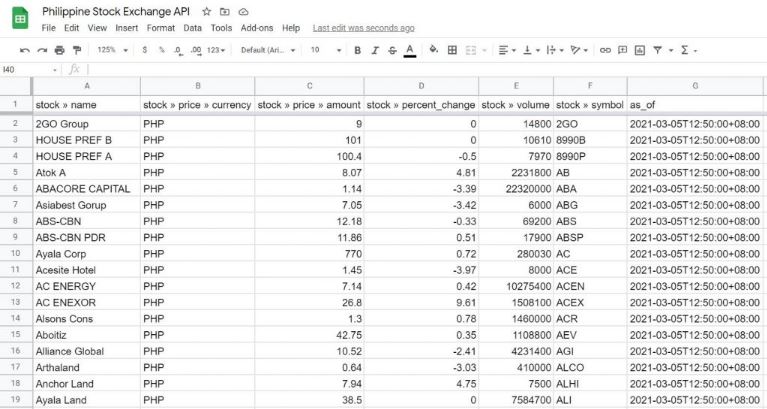Open the Insert menu
767x409 pixels.
(127, 28)
